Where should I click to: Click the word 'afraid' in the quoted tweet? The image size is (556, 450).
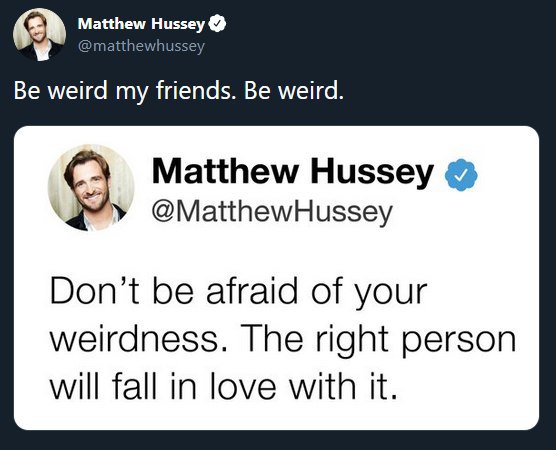click(252, 290)
